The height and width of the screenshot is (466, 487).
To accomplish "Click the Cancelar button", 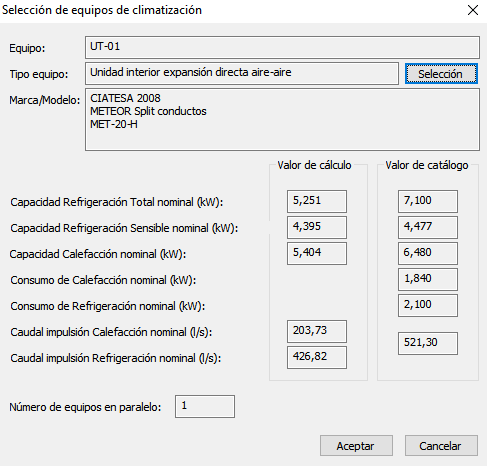I will click(441, 446).
